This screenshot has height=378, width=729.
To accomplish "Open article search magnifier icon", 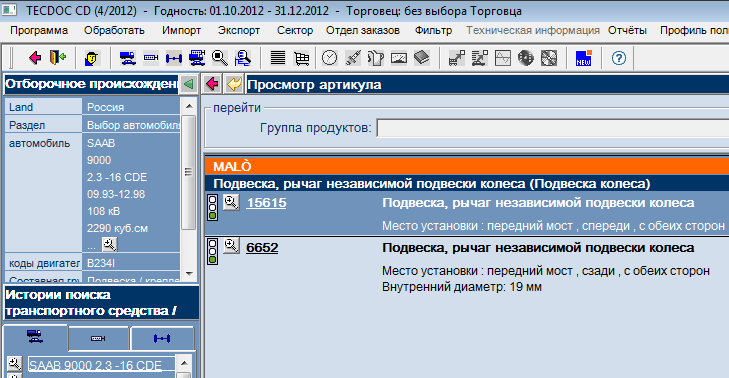I will [219, 58].
